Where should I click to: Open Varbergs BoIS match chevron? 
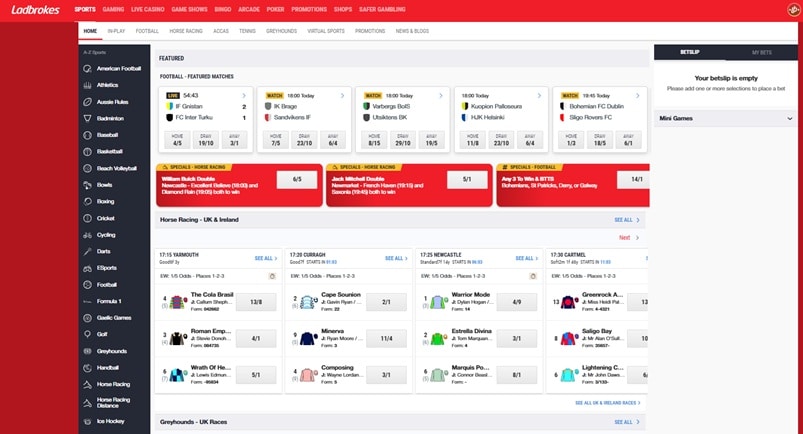tap(441, 96)
